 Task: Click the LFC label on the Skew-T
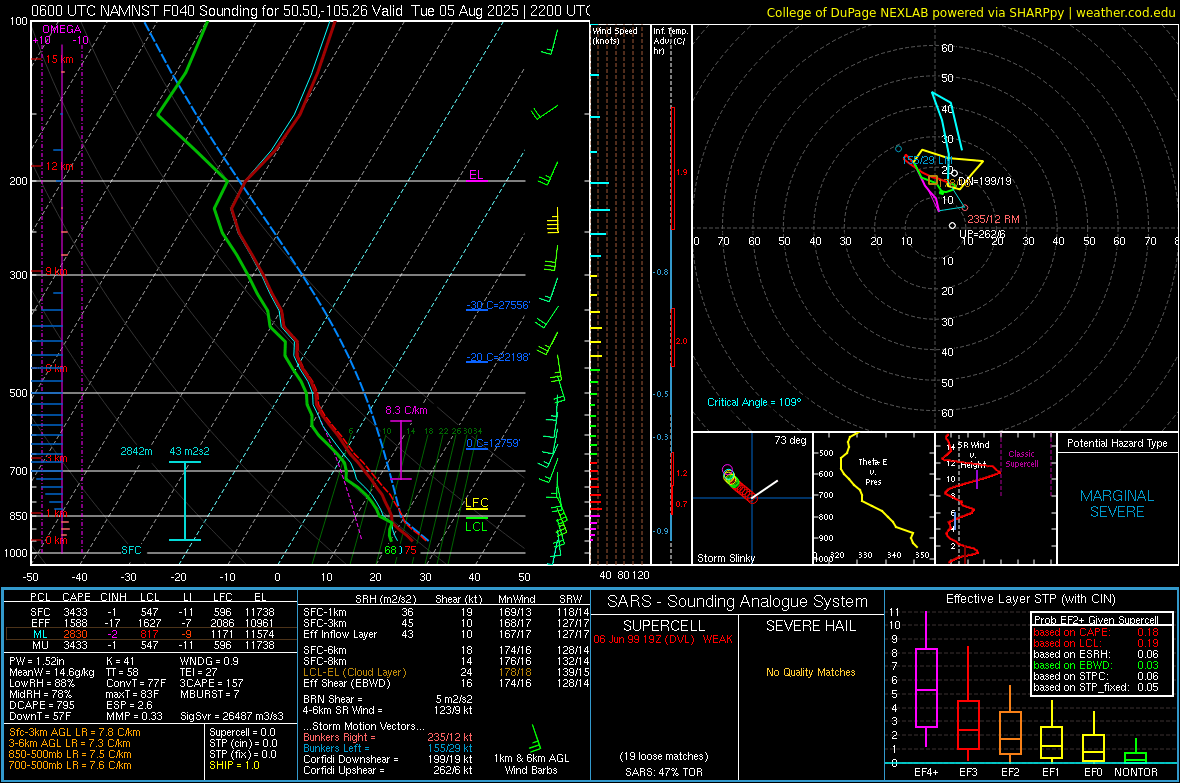coord(476,503)
